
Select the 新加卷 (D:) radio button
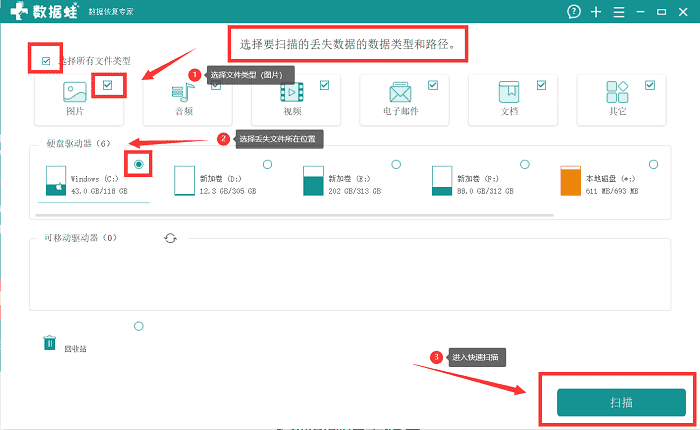(267, 164)
